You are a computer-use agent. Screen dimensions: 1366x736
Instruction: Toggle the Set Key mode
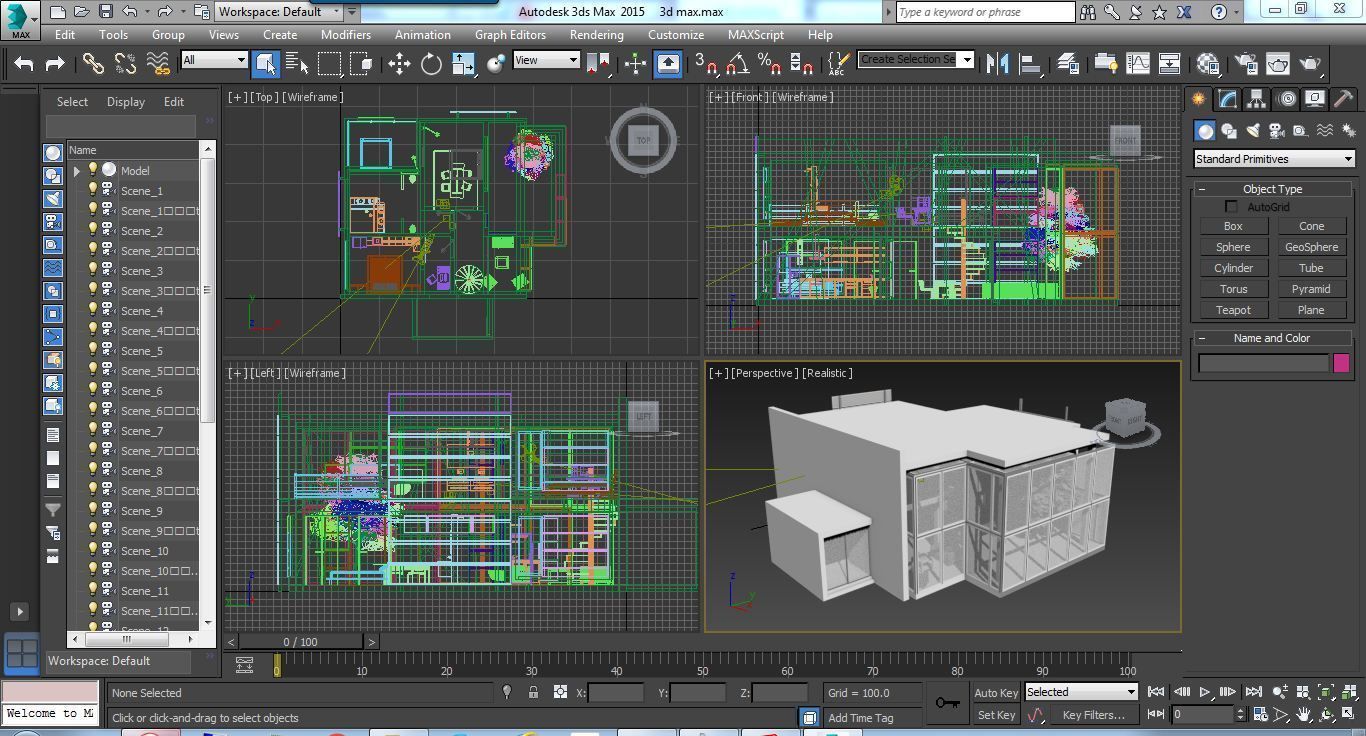point(996,715)
